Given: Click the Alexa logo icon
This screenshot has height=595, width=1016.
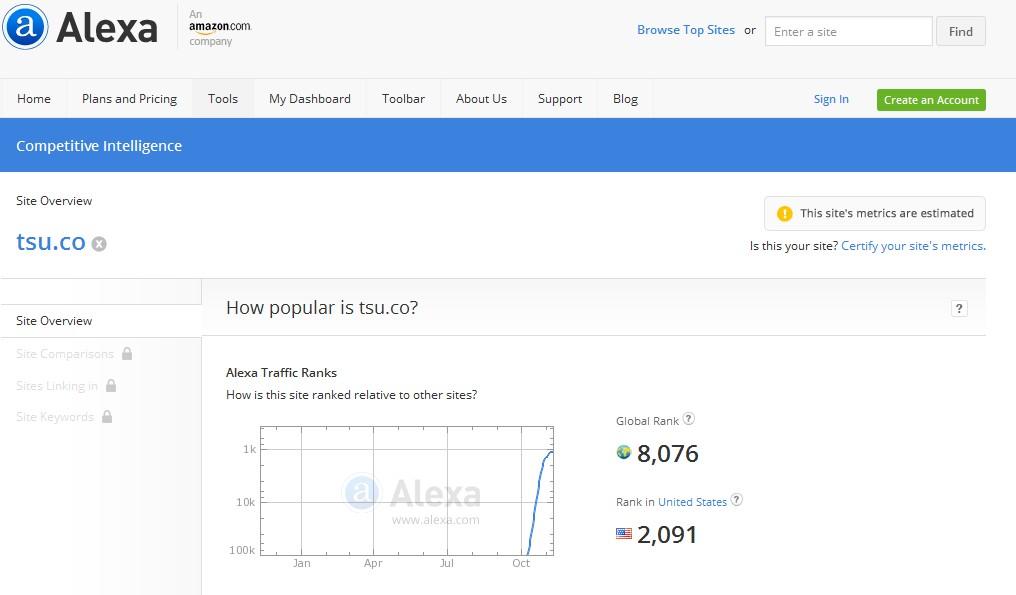Looking at the screenshot, I should pos(25,27).
